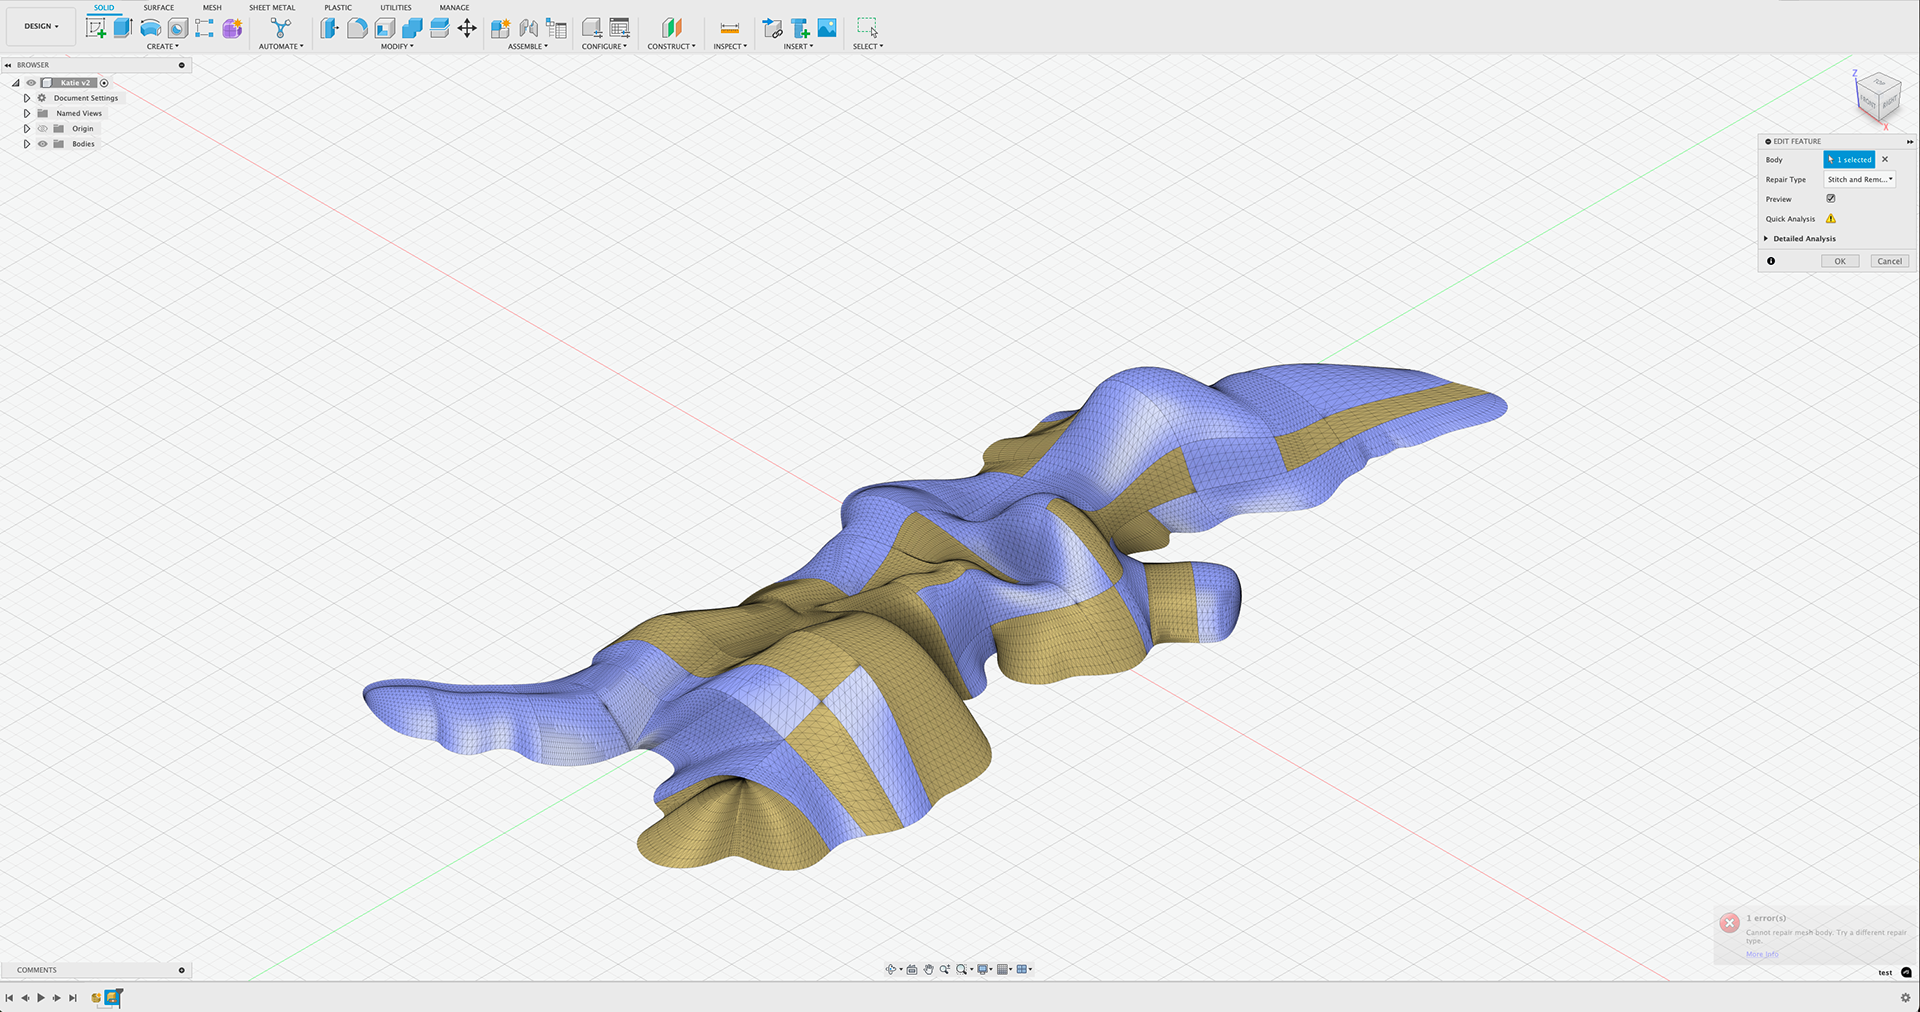
Task: Clear the Body selection with X
Action: [x=1885, y=159]
